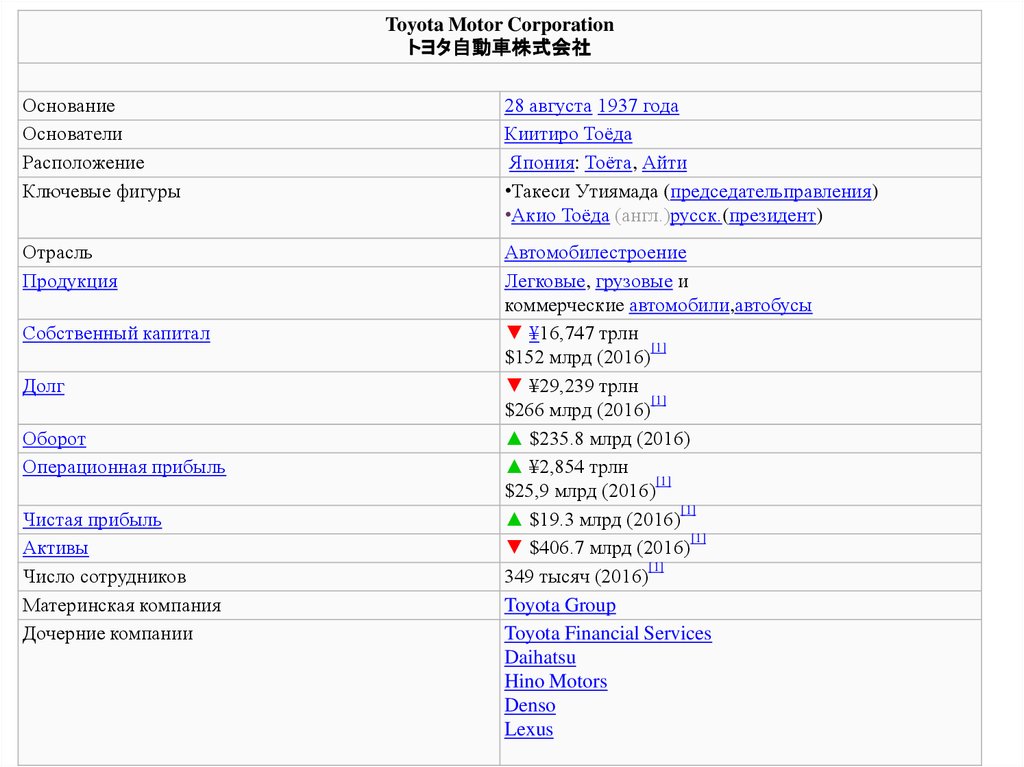Open the 'Автомобилестроение' industry link
This screenshot has width=1024, height=767.
(595, 253)
